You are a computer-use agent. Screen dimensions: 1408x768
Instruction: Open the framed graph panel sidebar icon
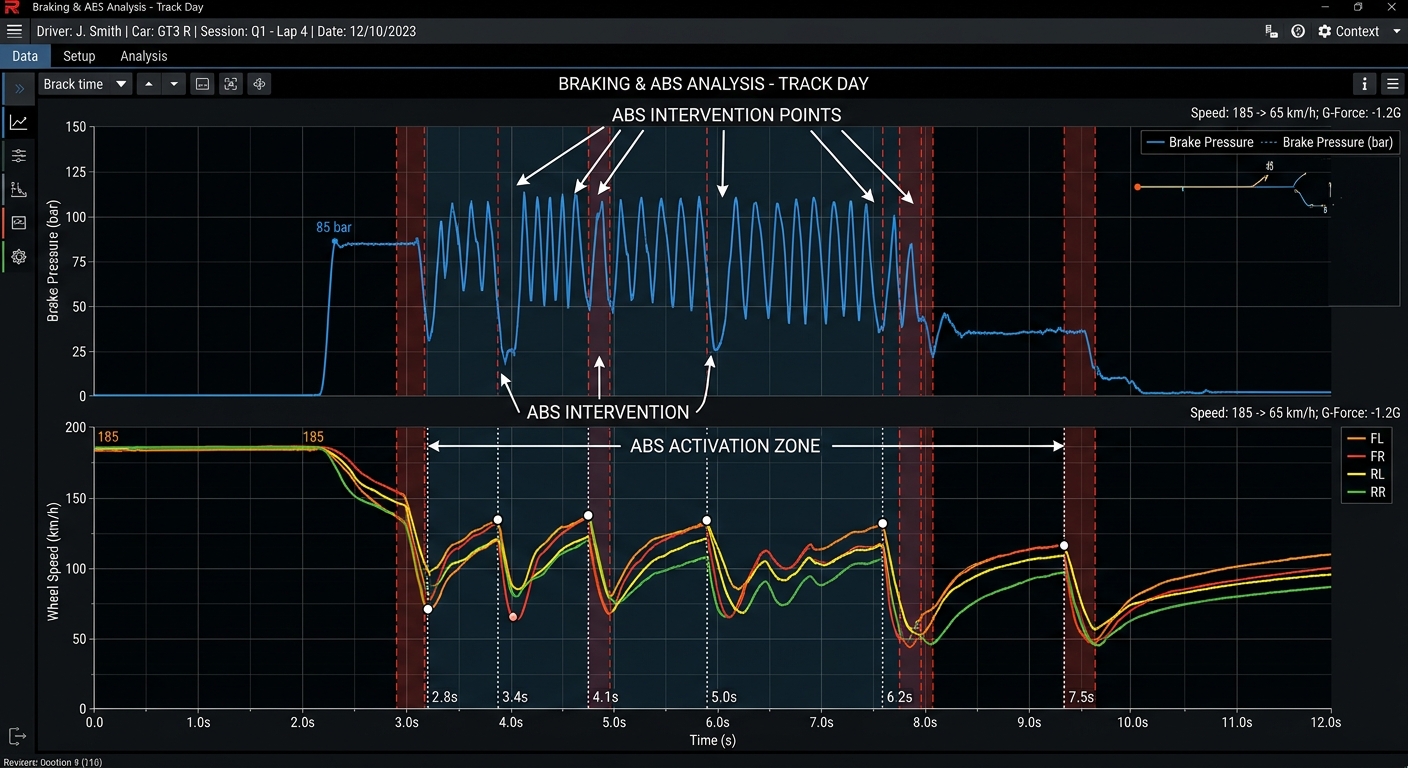(x=19, y=222)
